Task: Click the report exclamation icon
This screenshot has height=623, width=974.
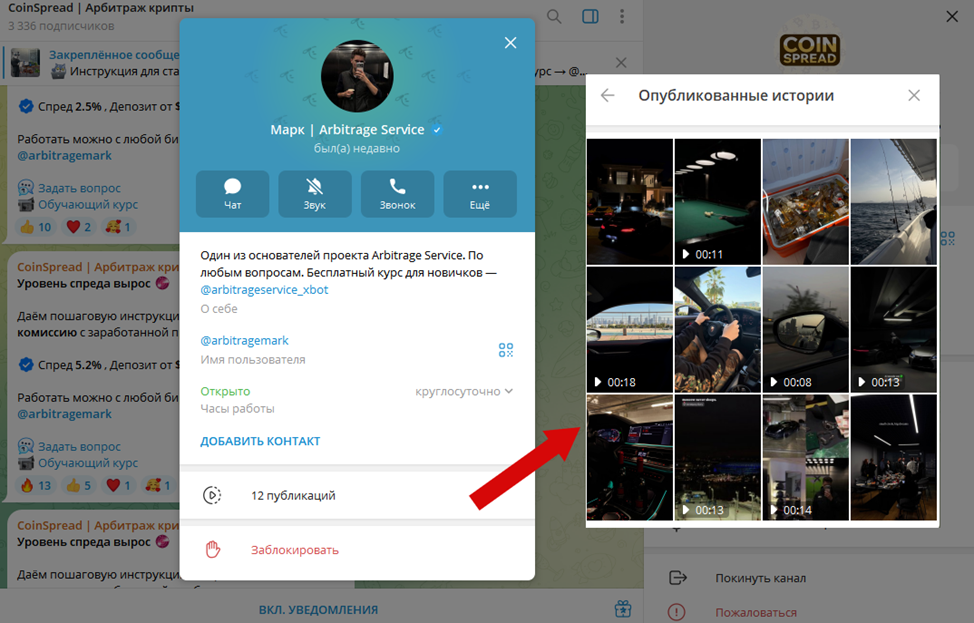Action: pyautogui.click(x=676, y=612)
